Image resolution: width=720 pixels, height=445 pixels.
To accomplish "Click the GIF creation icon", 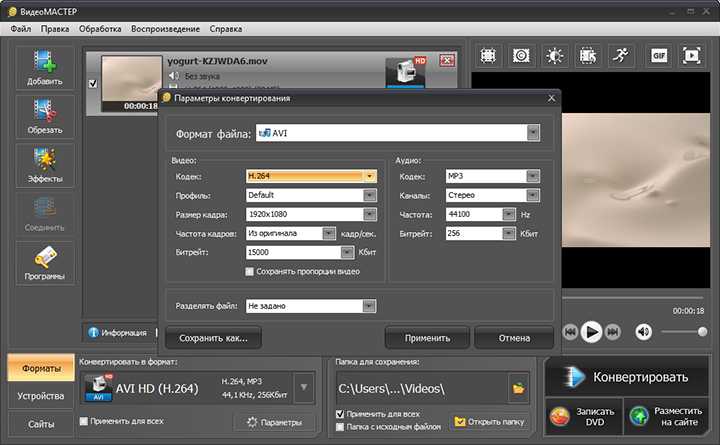I will point(658,56).
